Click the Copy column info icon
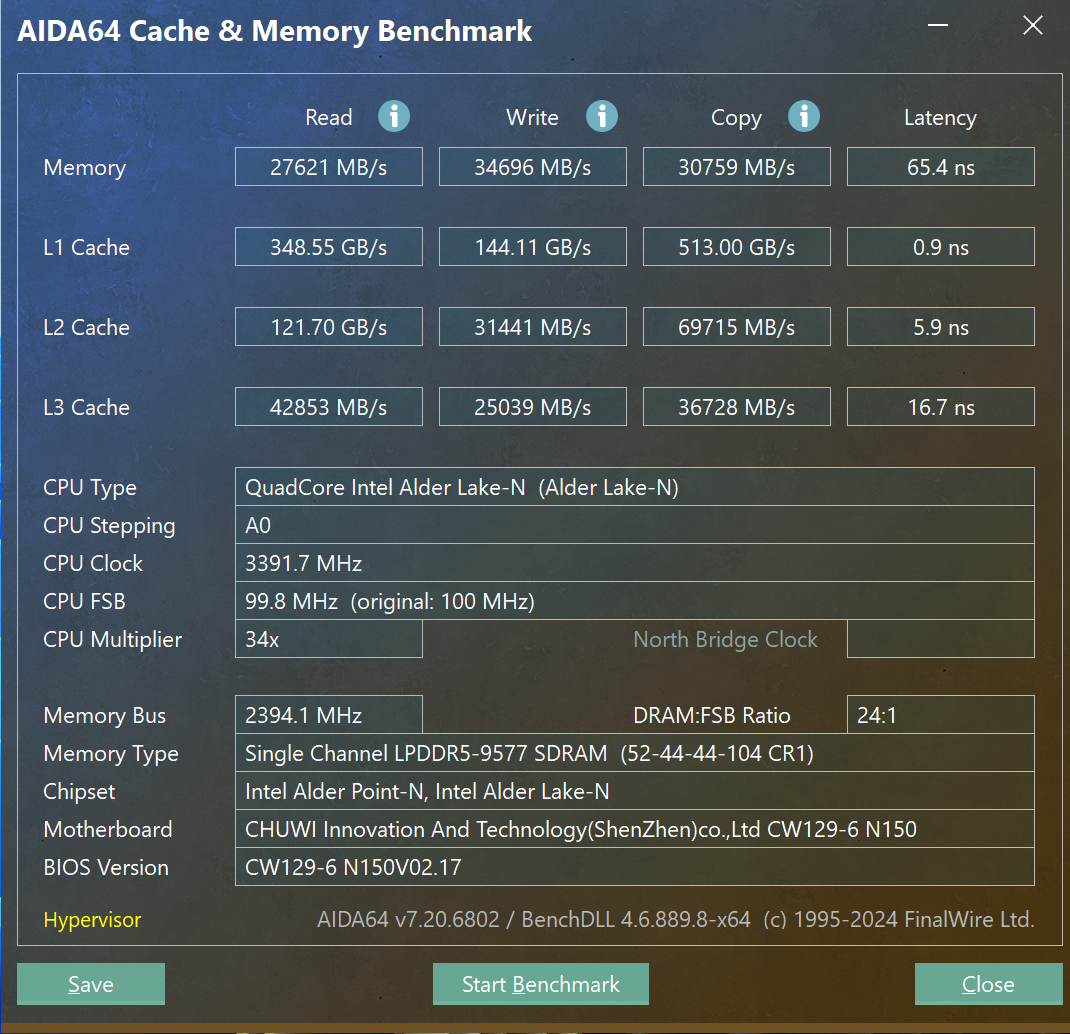1070x1034 pixels. tap(803, 116)
